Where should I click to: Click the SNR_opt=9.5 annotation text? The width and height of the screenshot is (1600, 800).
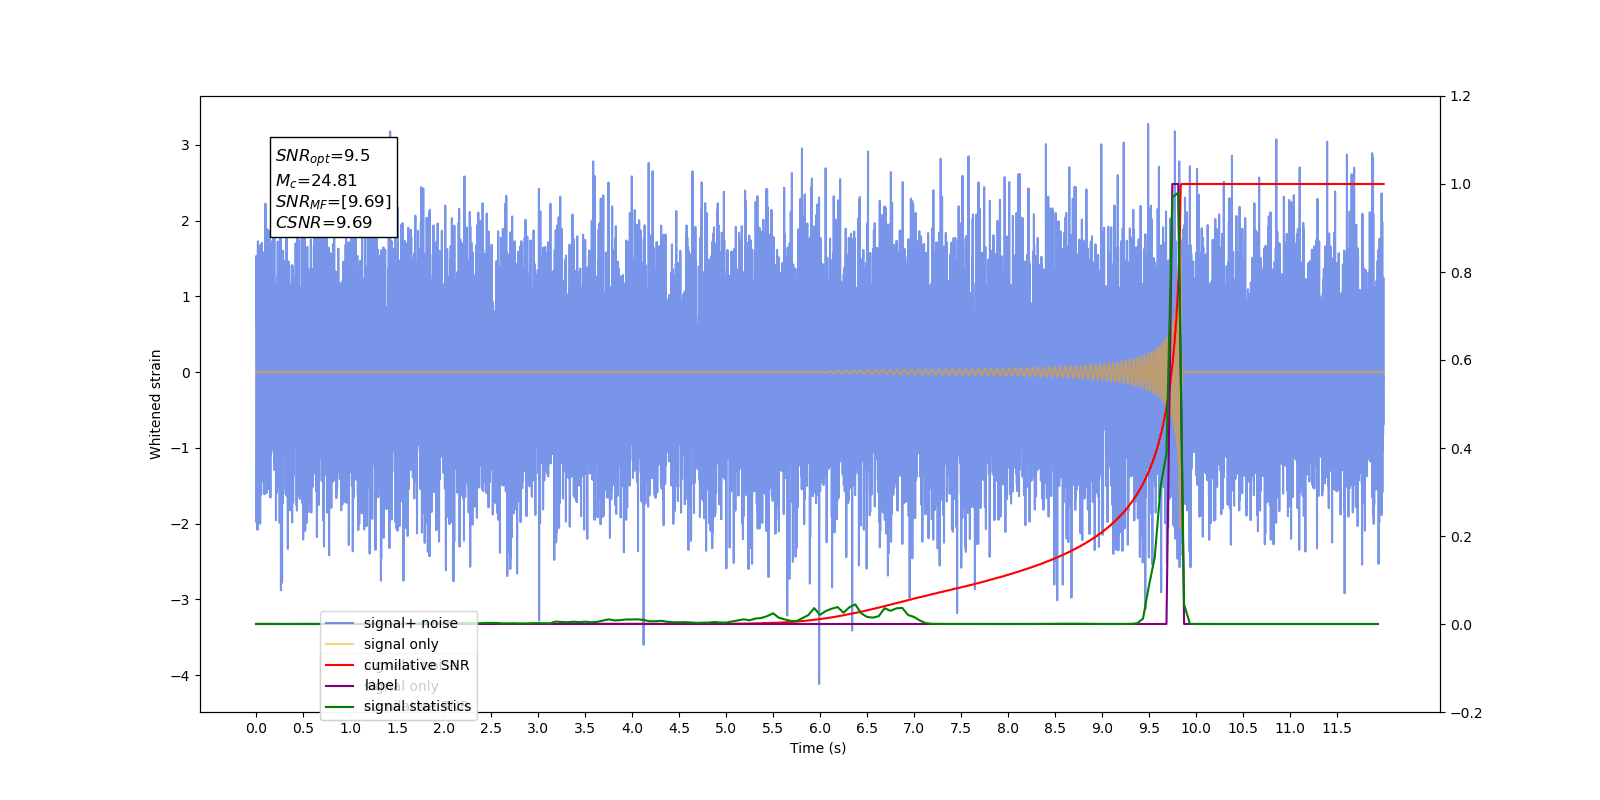323,156
